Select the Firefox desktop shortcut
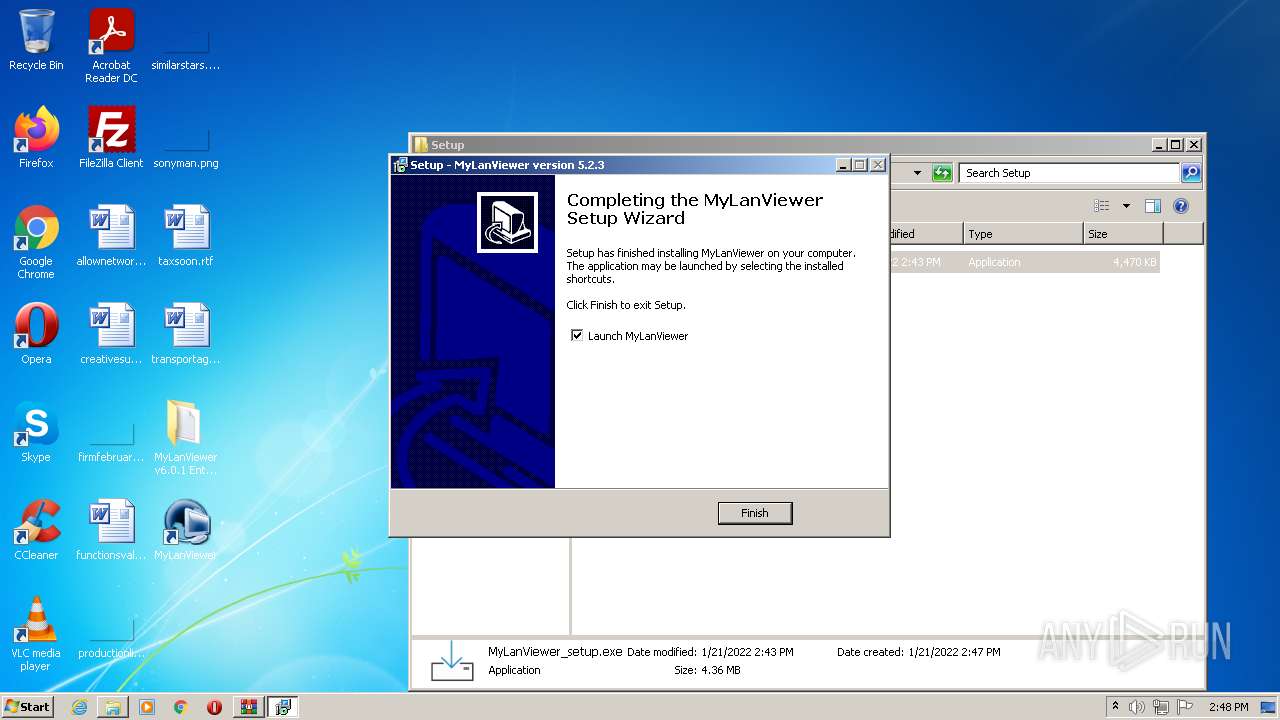 pos(36,138)
